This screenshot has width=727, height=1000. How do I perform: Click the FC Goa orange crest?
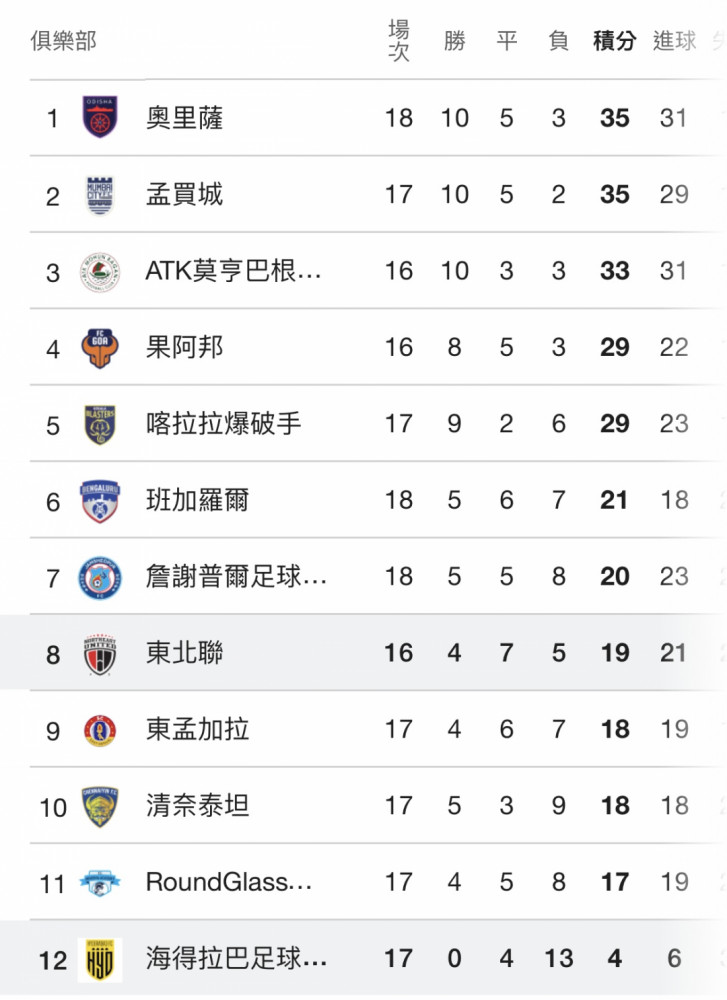click(100, 348)
